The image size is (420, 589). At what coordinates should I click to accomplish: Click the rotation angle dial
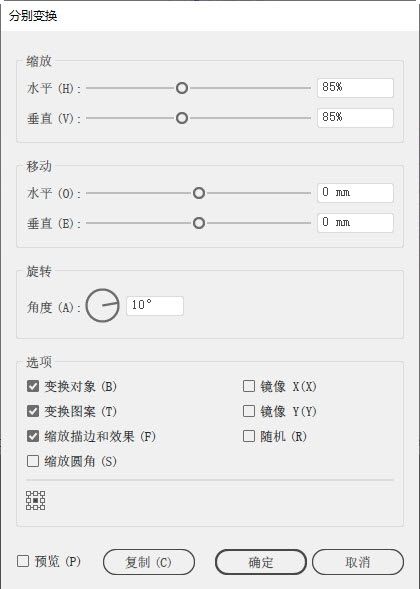coord(102,305)
